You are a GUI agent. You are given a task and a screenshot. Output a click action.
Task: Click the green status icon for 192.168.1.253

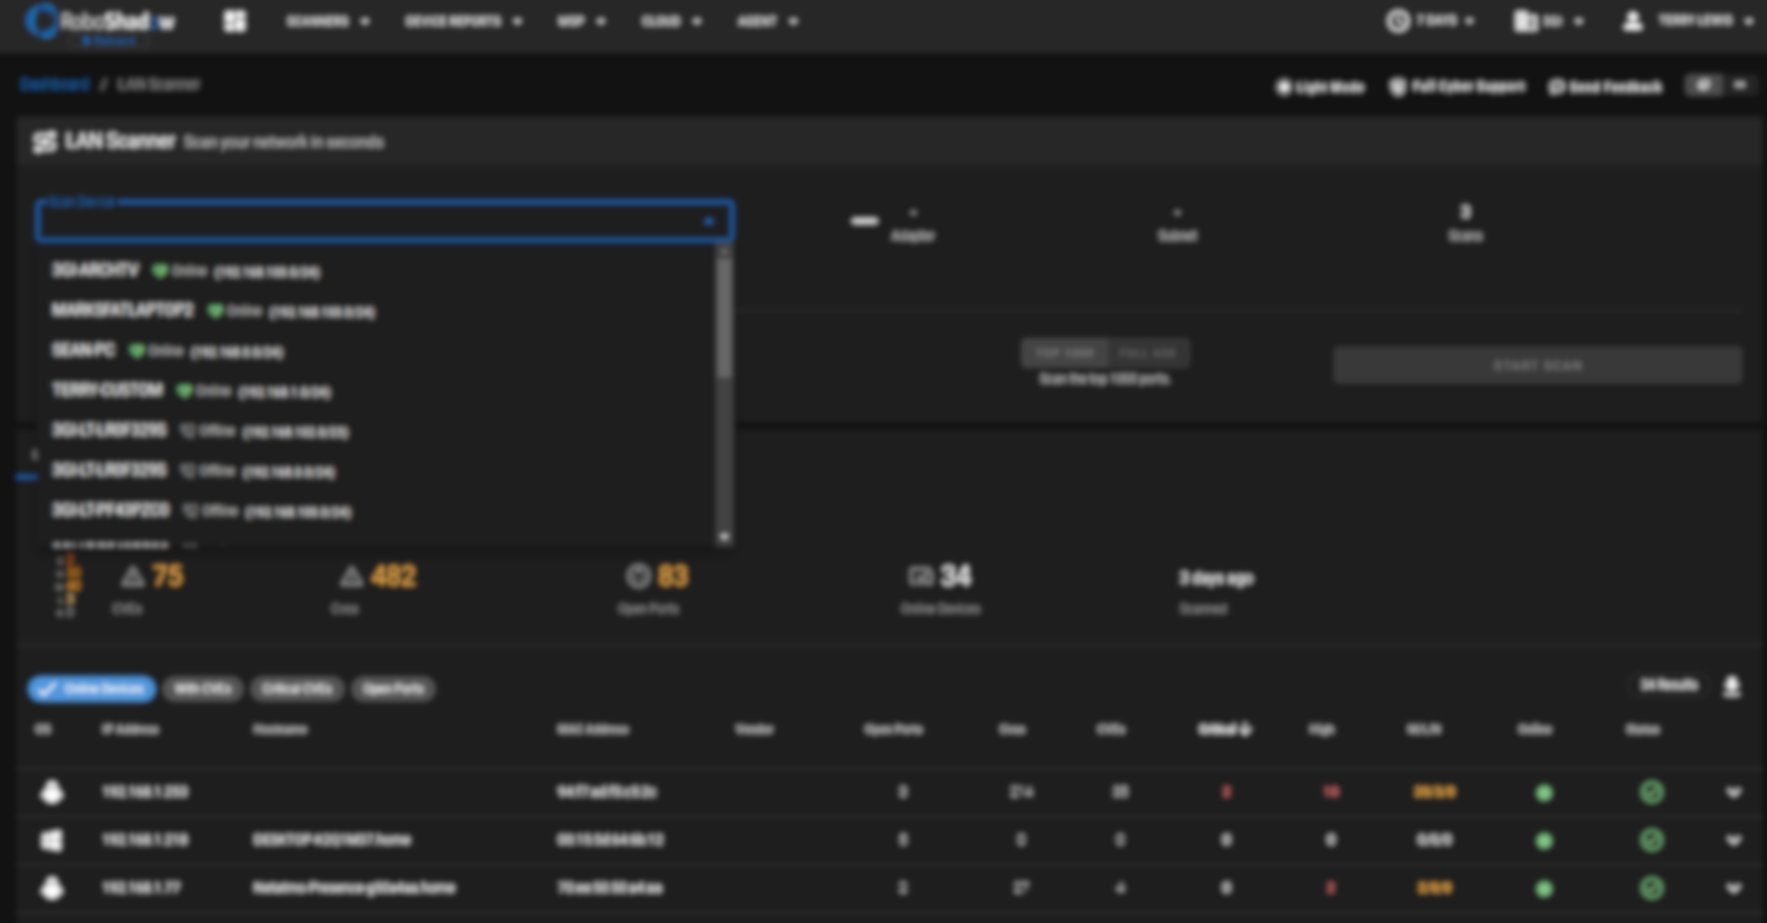1651,792
